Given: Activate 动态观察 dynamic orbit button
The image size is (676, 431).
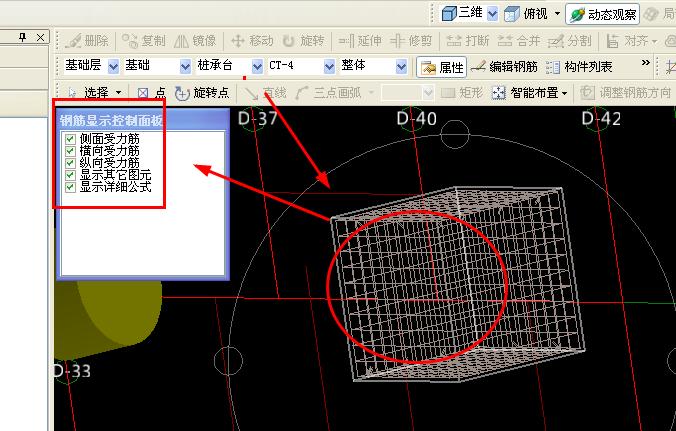Looking at the screenshot, I should [x=603, y=14].
